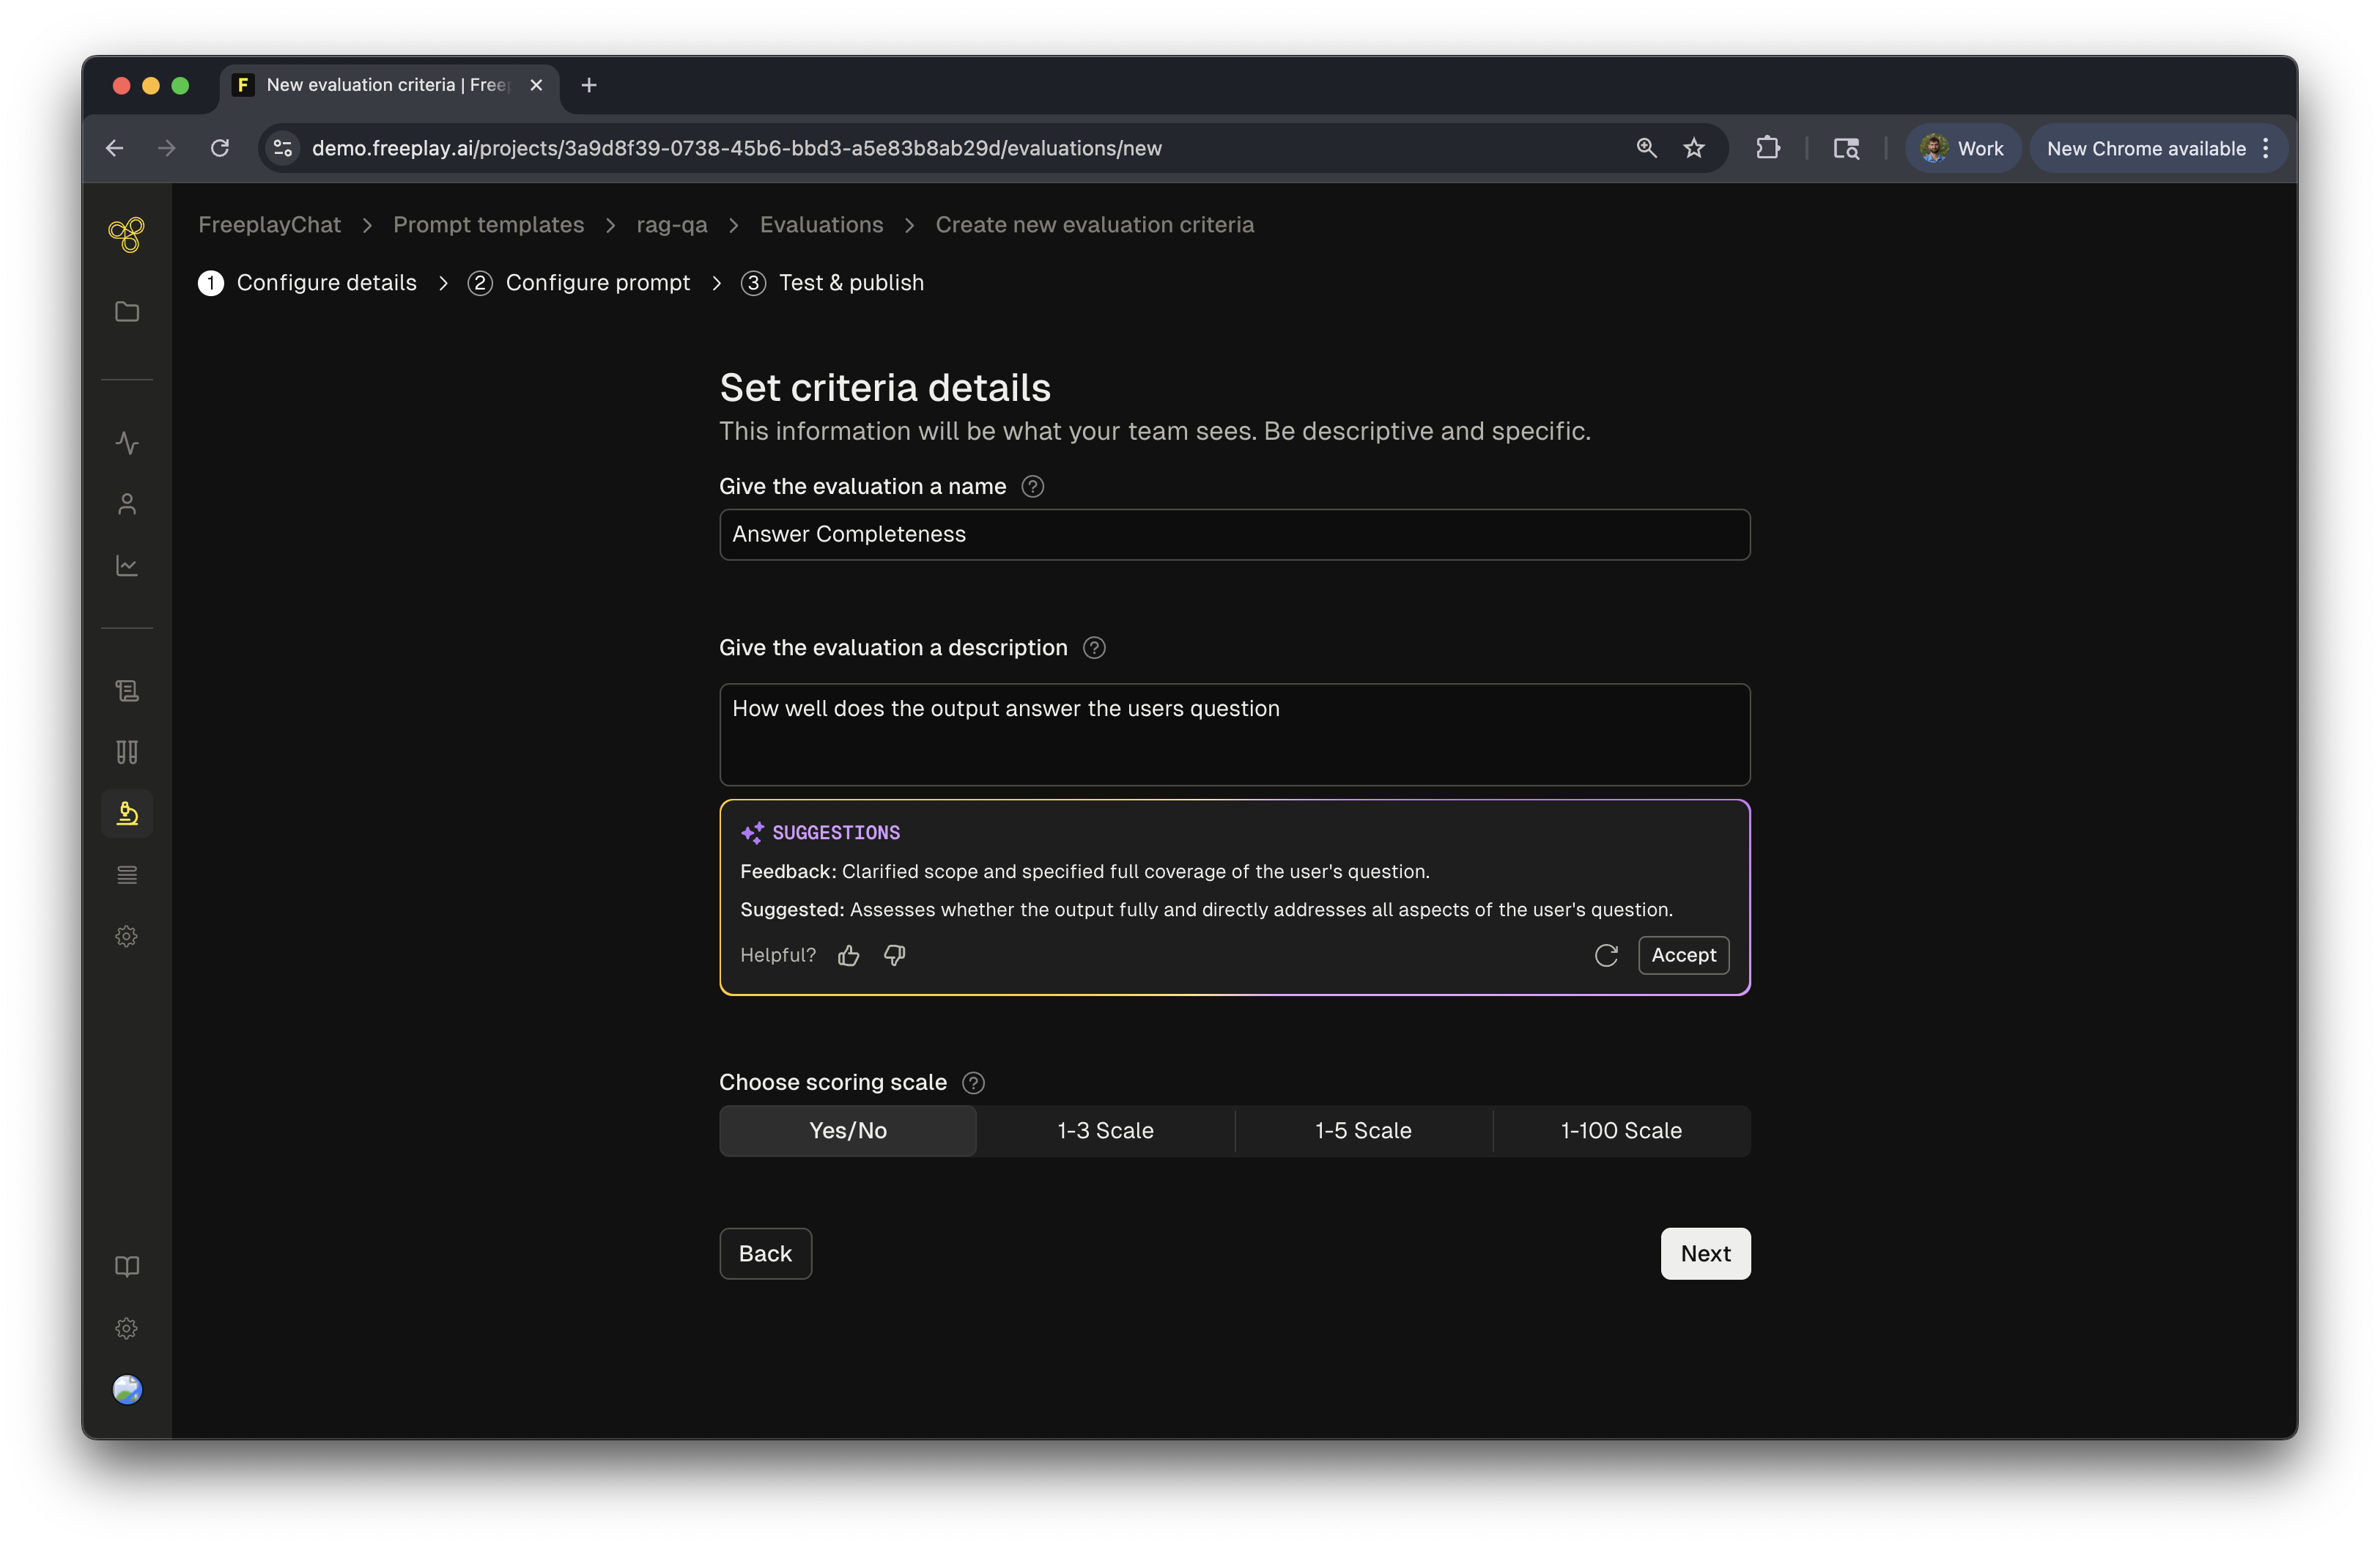The height and width of the screenshot is (1548, 2380).
Task: Click Evaluations in the breadcrumb
Action: pos(821,225)
